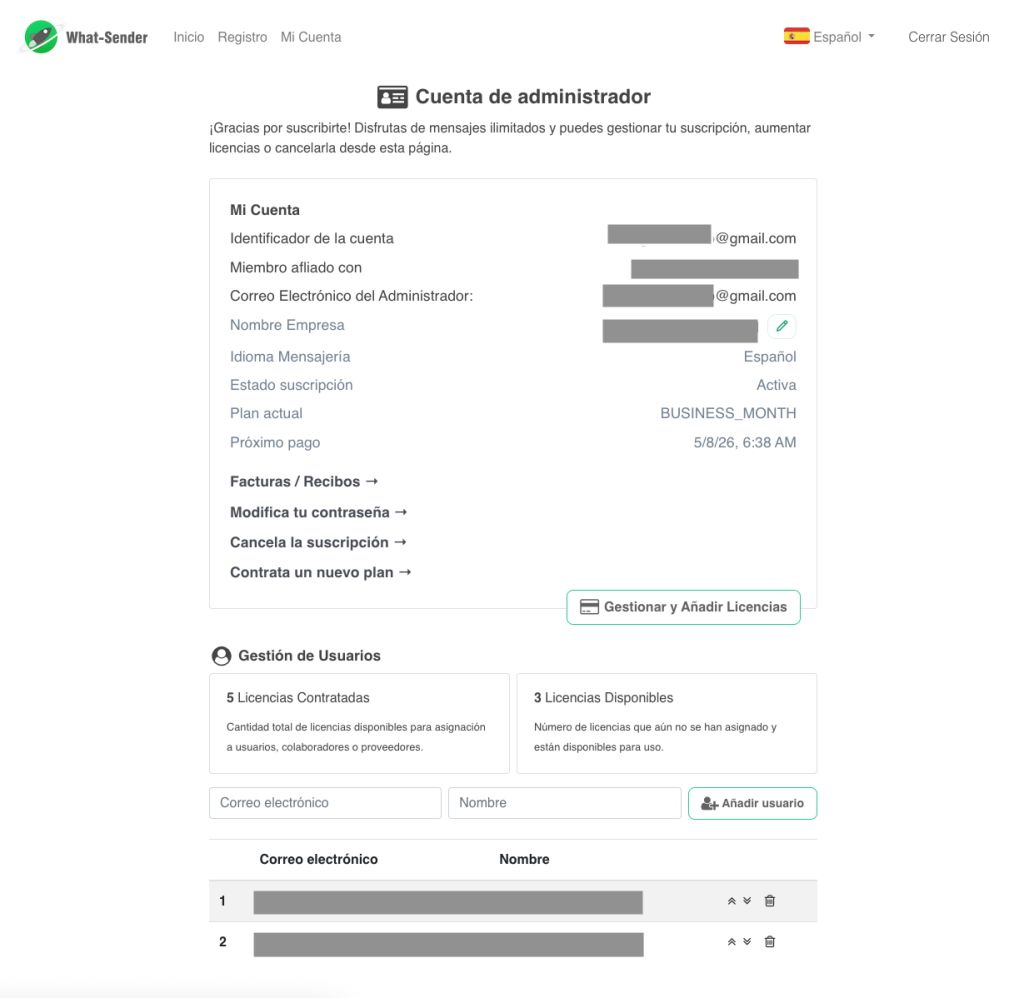
Task: Click the What-Sender rocket logo
Action: pos(41,37)
